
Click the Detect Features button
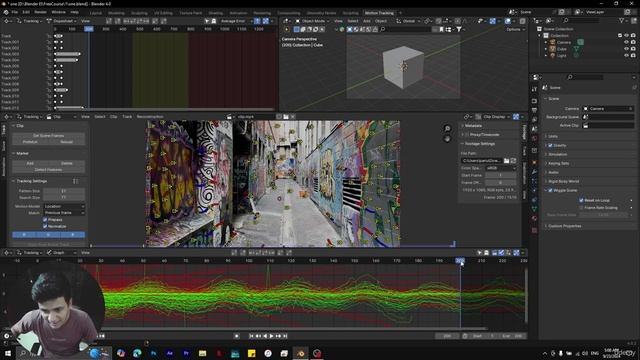pyautogui.click(x=48, y=169)
